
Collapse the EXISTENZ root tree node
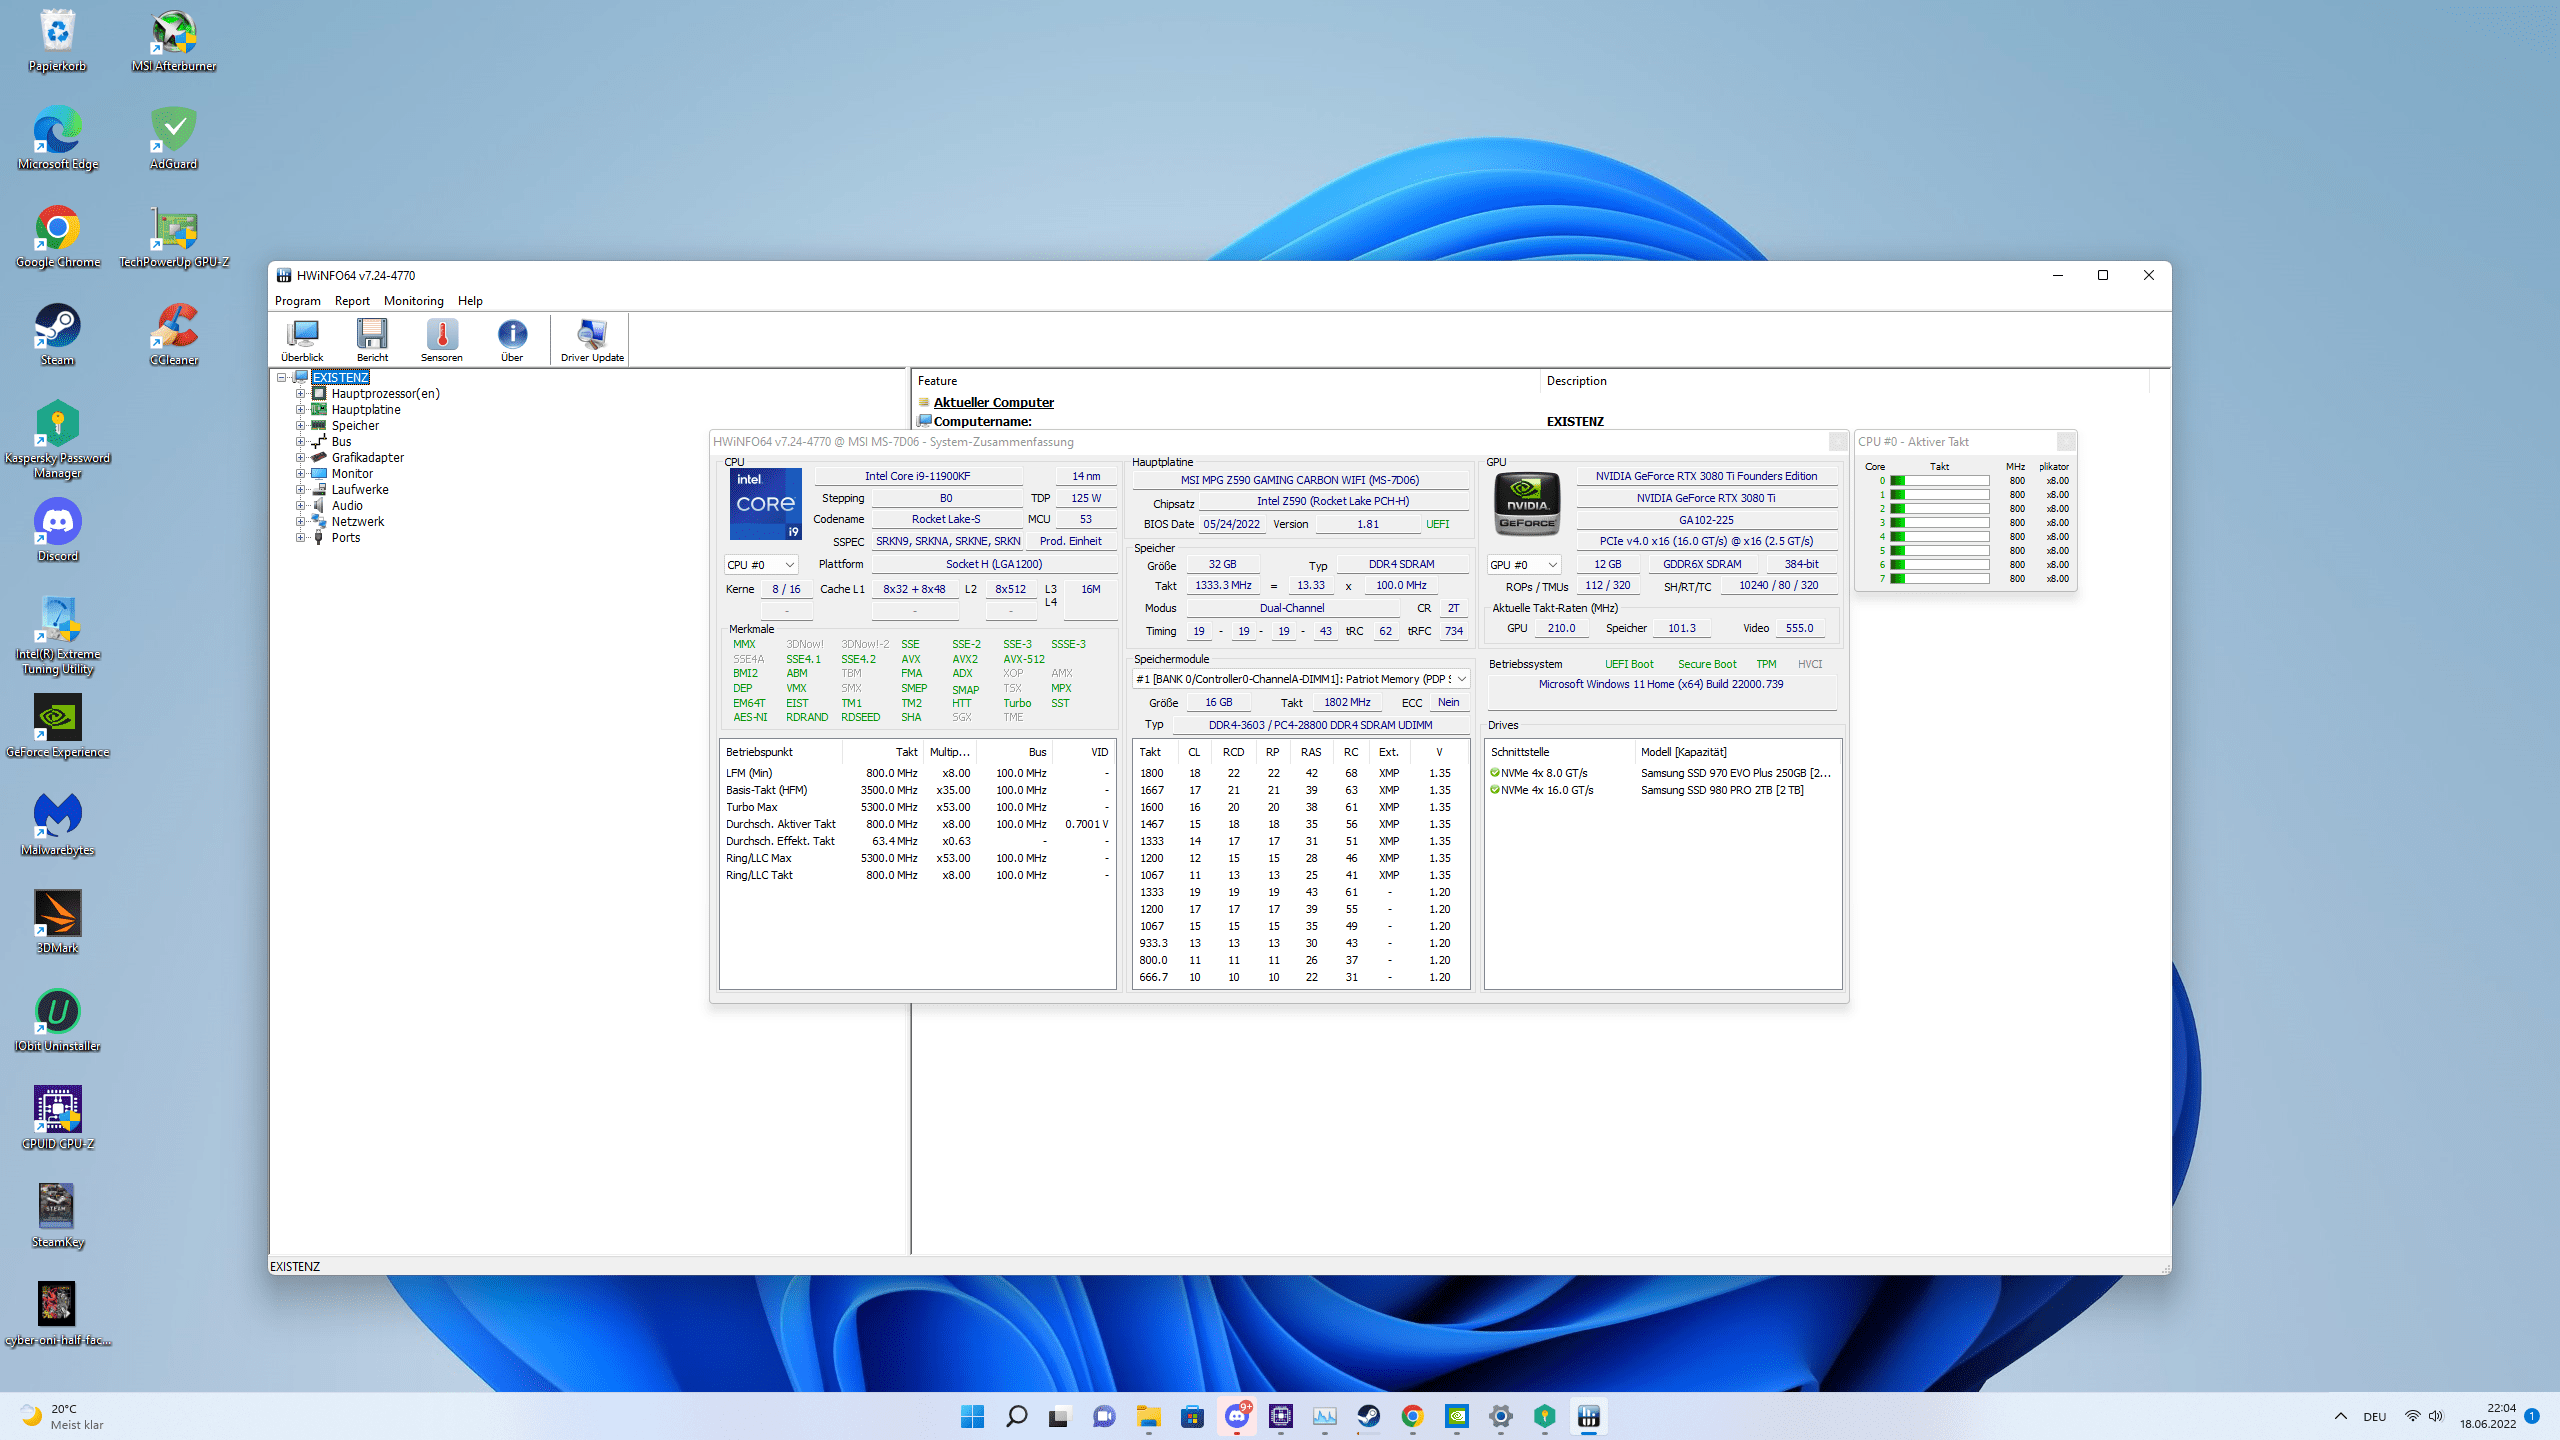pyautogui.click(x=282, y=377)
